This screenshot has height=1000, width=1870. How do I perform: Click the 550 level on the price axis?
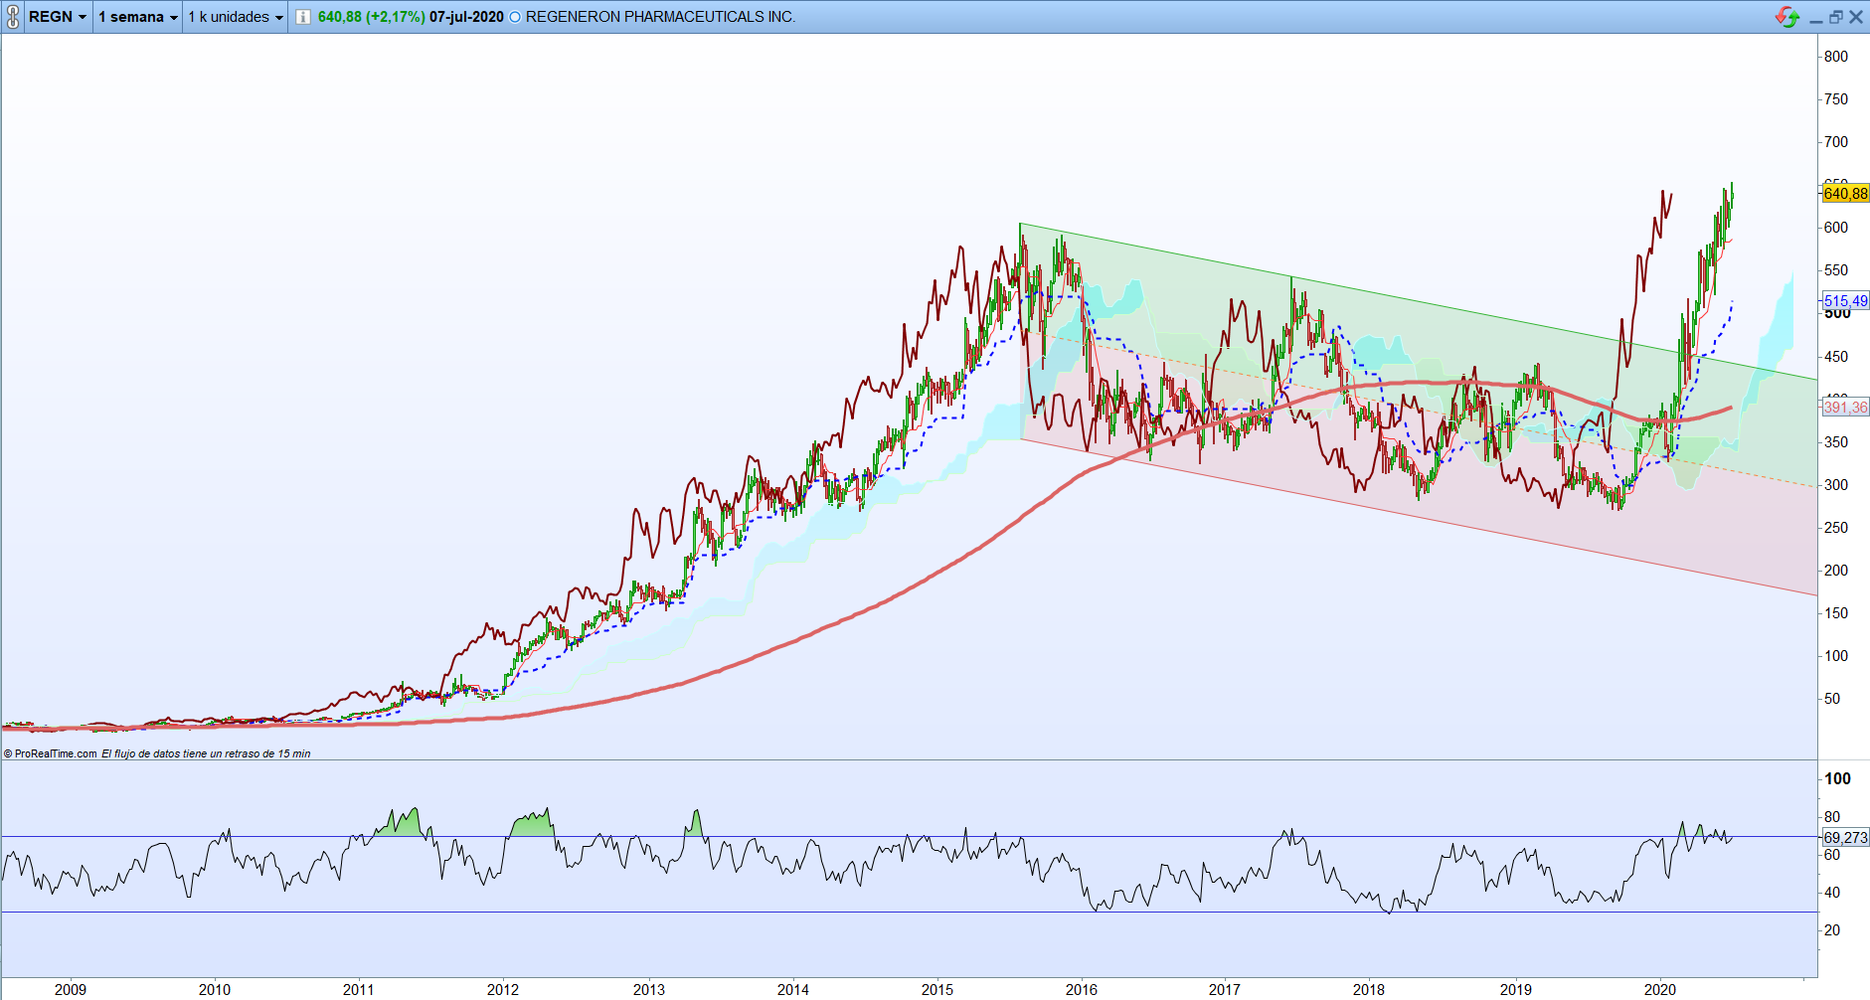pos(1836,271)
